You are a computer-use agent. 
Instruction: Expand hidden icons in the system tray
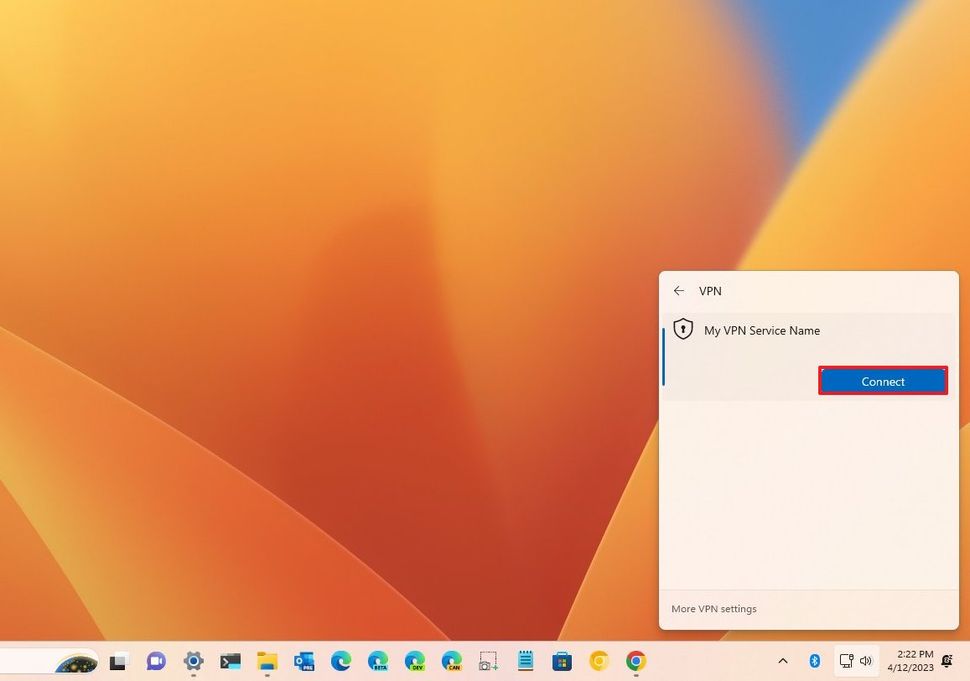pos(783,661)
